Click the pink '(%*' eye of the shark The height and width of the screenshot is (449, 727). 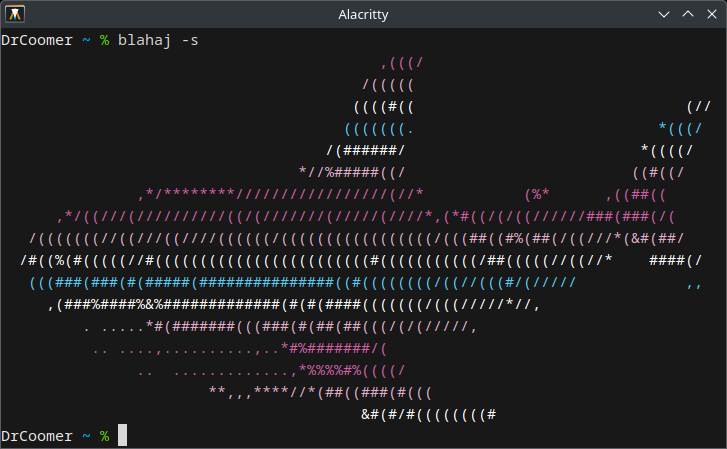click(537, 194)
